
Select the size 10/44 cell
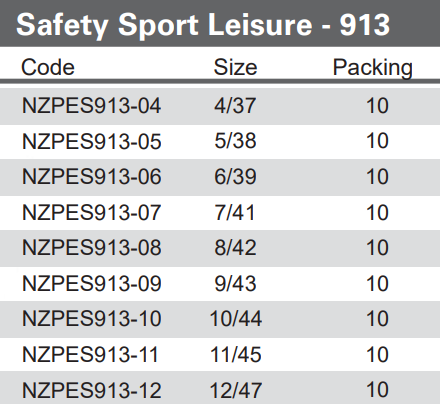pos(236,319)
